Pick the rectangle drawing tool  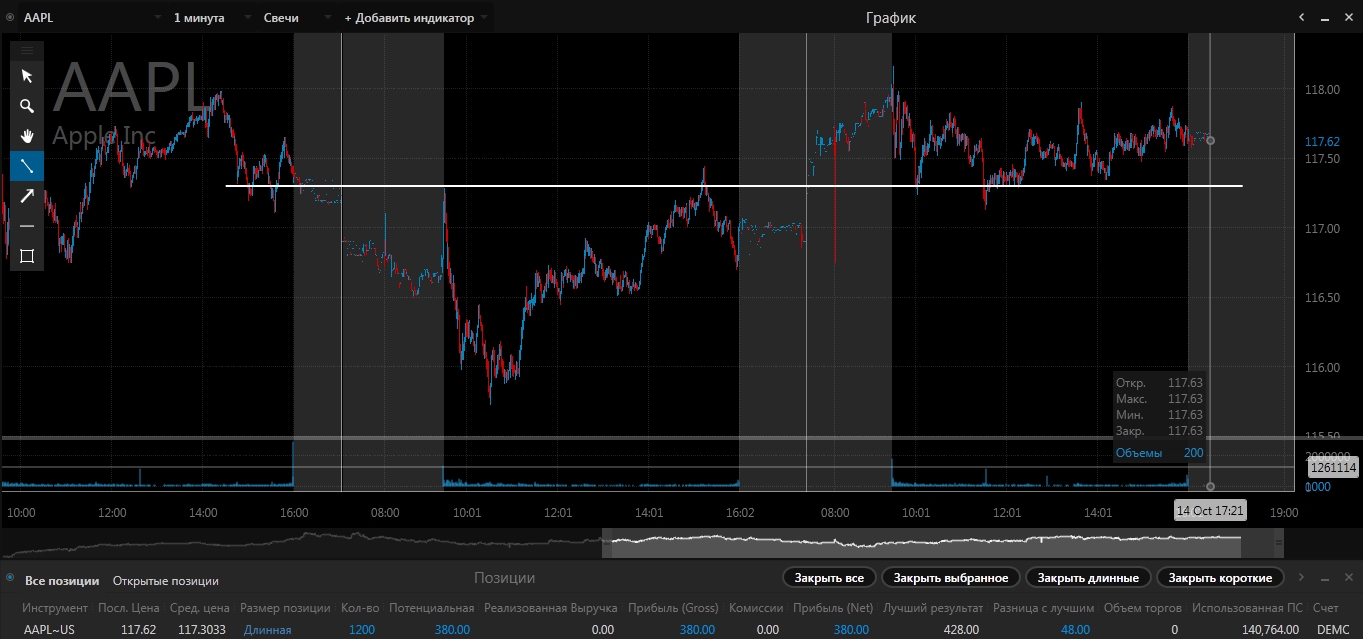click(x=27, y=256)
